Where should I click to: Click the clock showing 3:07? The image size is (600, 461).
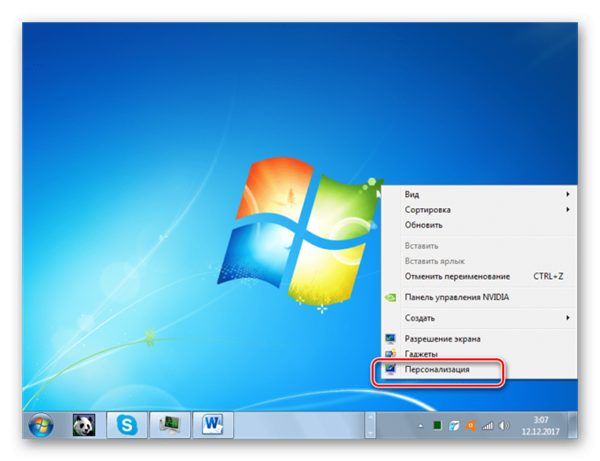pyautogui.click(x=541, y=420)
